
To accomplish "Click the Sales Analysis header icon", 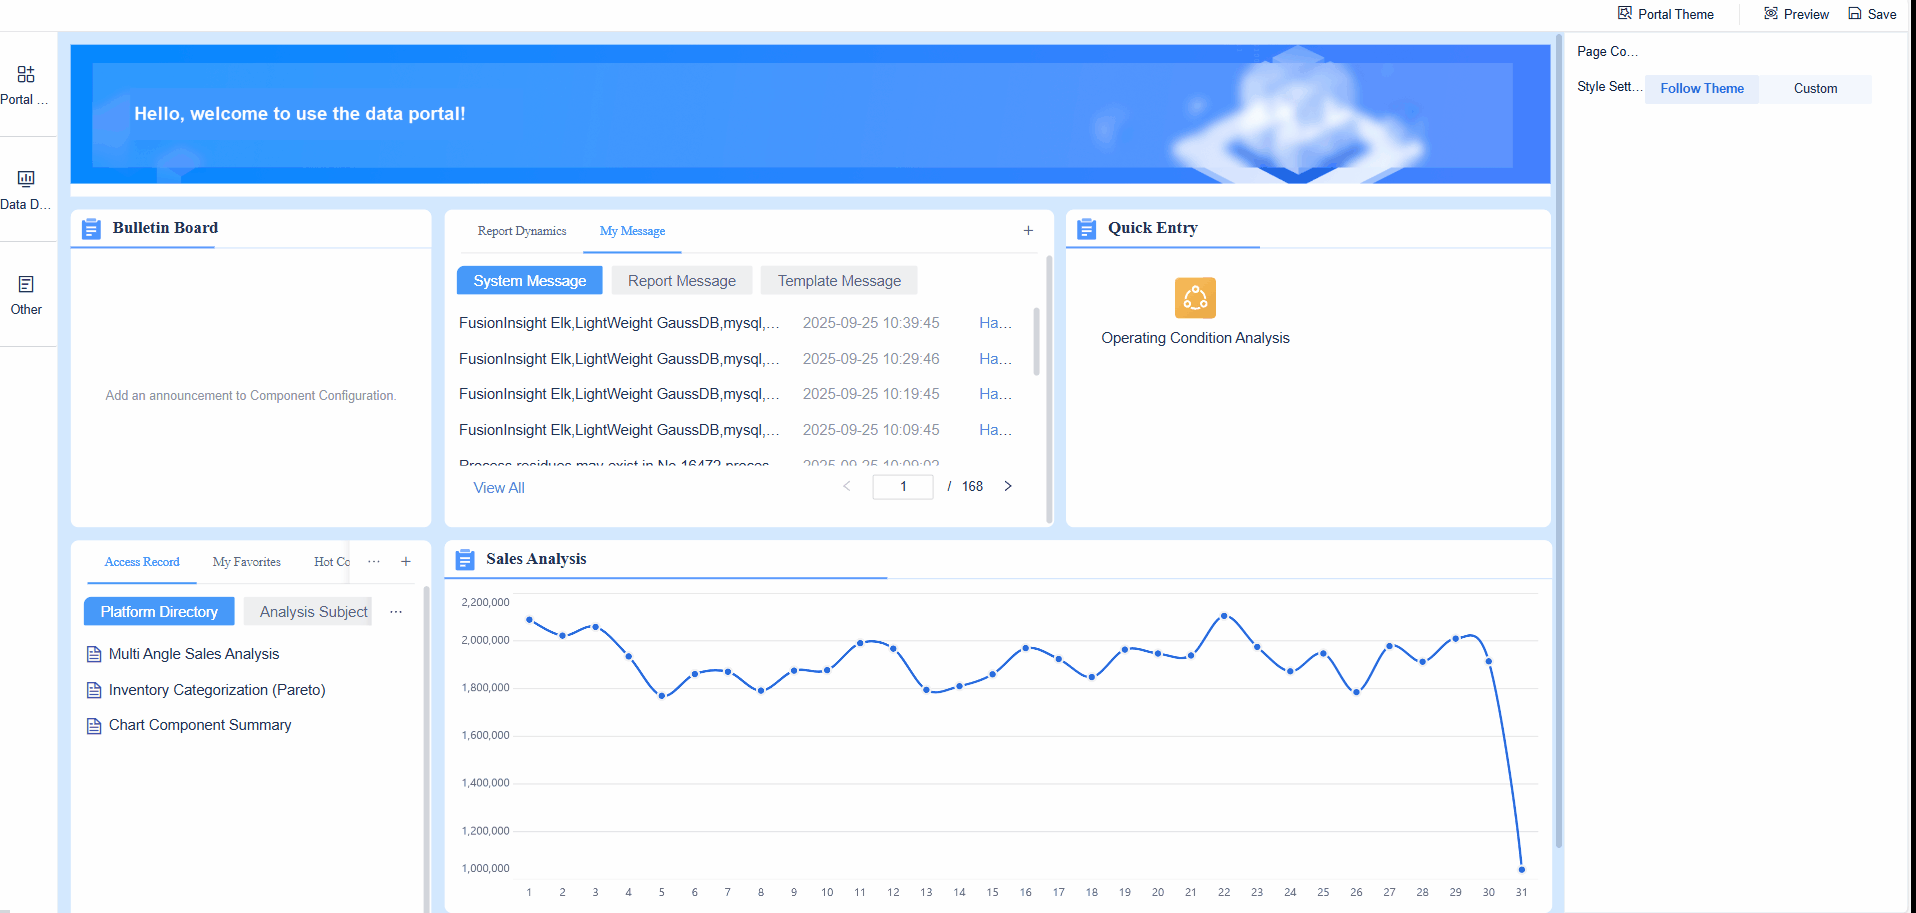I will click(x=465, y=560).
